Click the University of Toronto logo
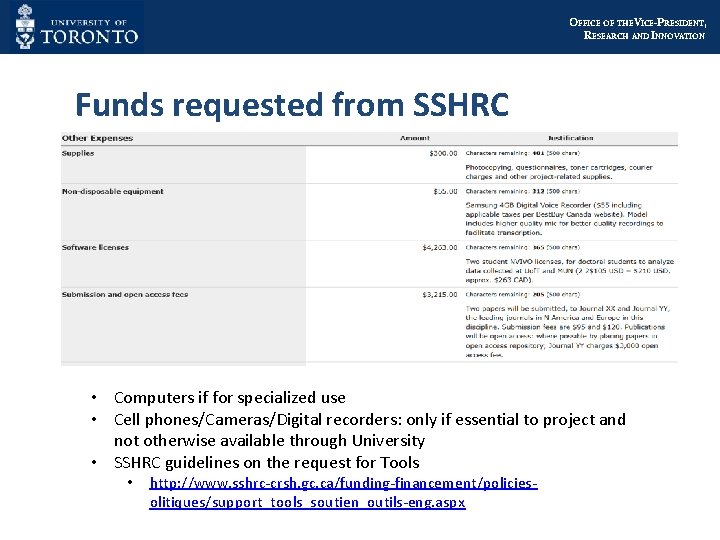 click(x=76, y=27)
